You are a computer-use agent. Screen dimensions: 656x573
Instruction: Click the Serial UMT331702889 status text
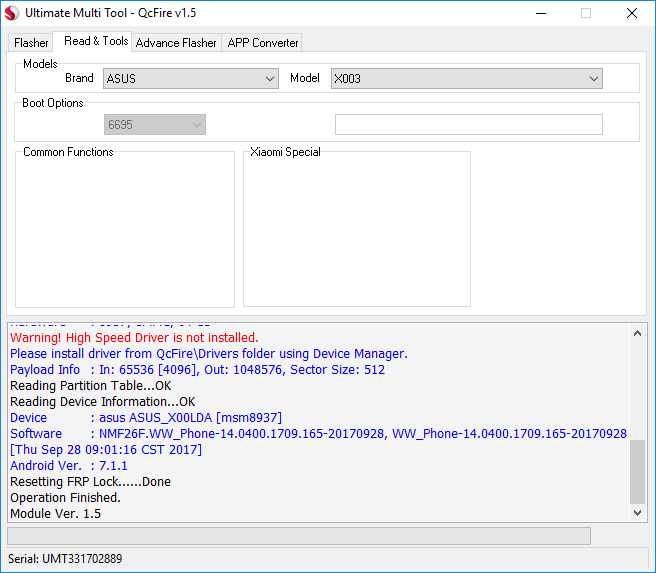(x=65, y=559)
